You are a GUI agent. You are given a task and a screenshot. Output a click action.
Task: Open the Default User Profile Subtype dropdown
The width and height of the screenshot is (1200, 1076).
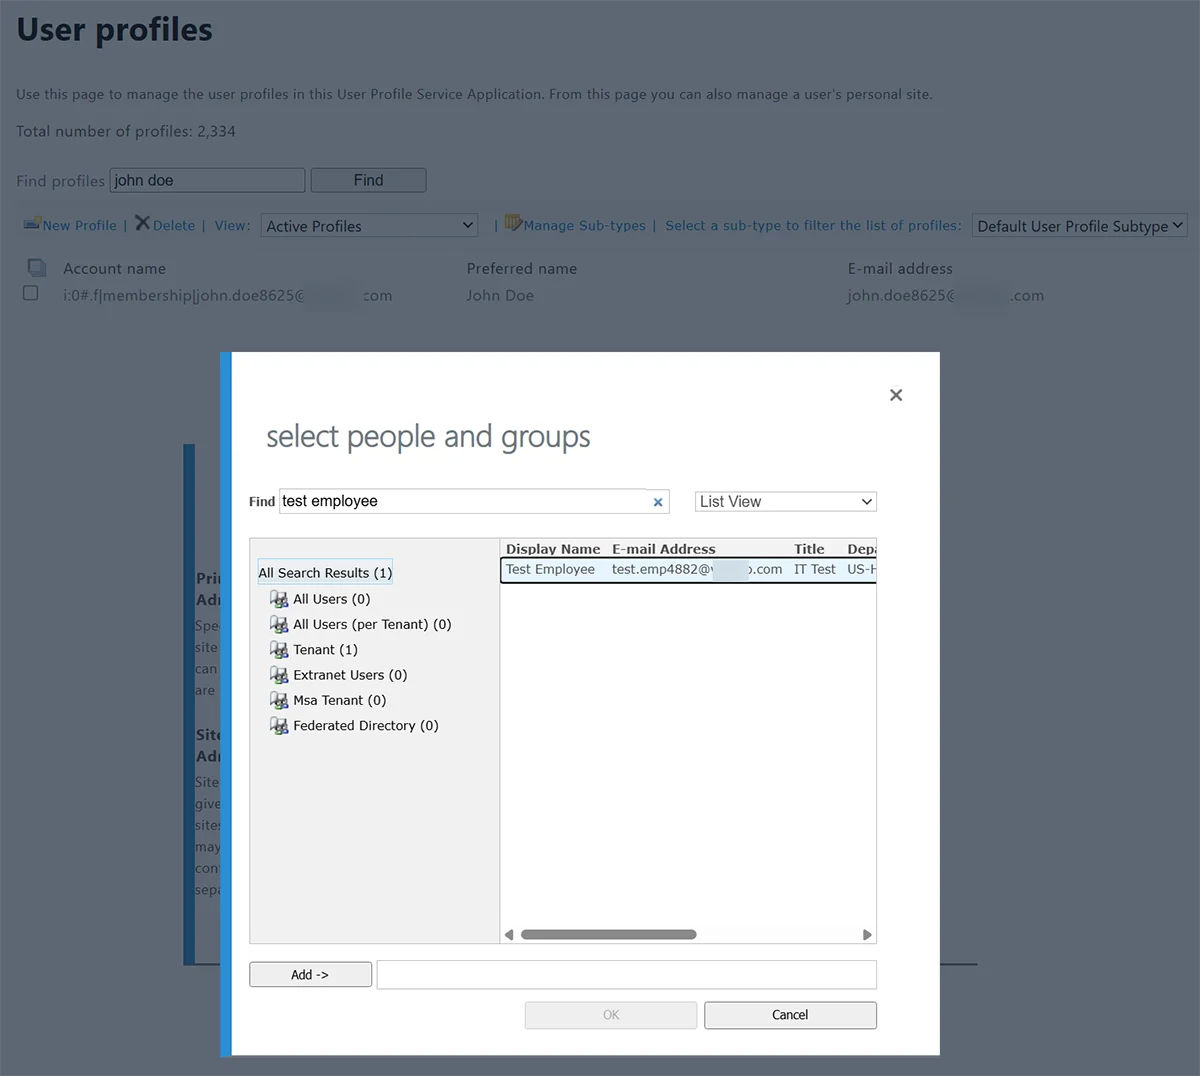[1079, 225]
